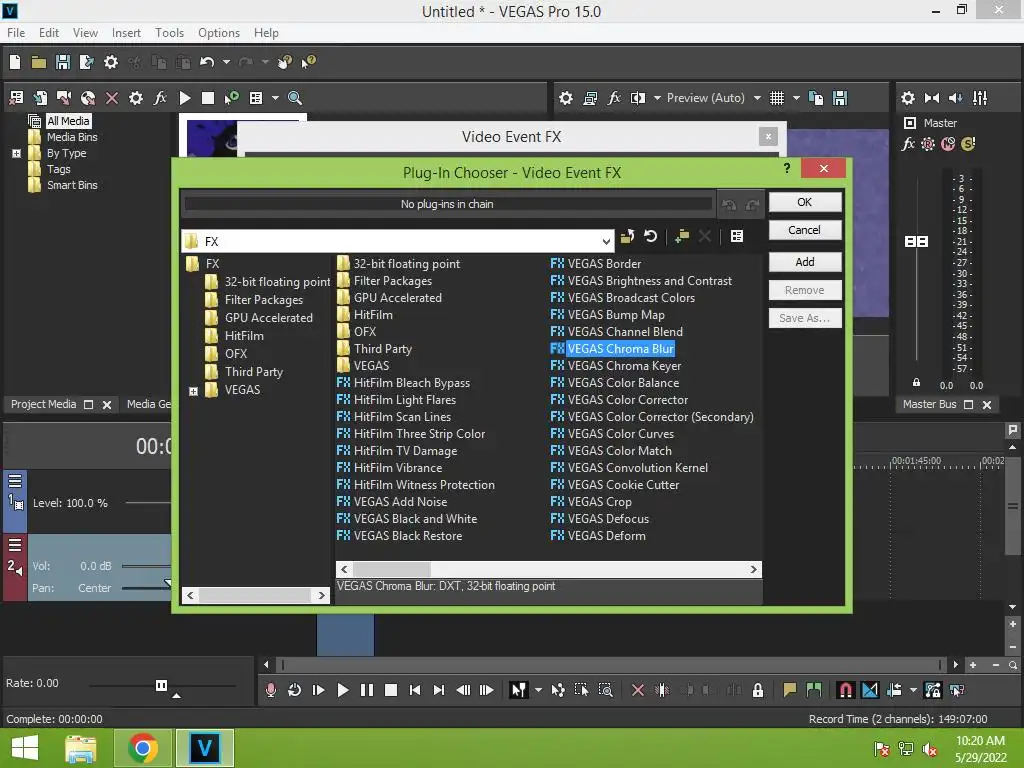Go to start in transport bar
1024x768 pixels.
(415, 690)
